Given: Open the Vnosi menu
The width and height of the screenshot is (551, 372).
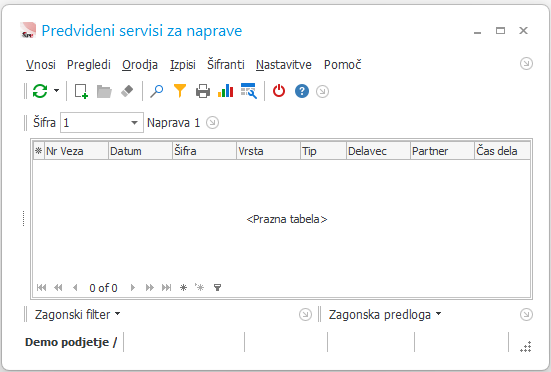Looking at the screenshot, I should tap(41, 65).
